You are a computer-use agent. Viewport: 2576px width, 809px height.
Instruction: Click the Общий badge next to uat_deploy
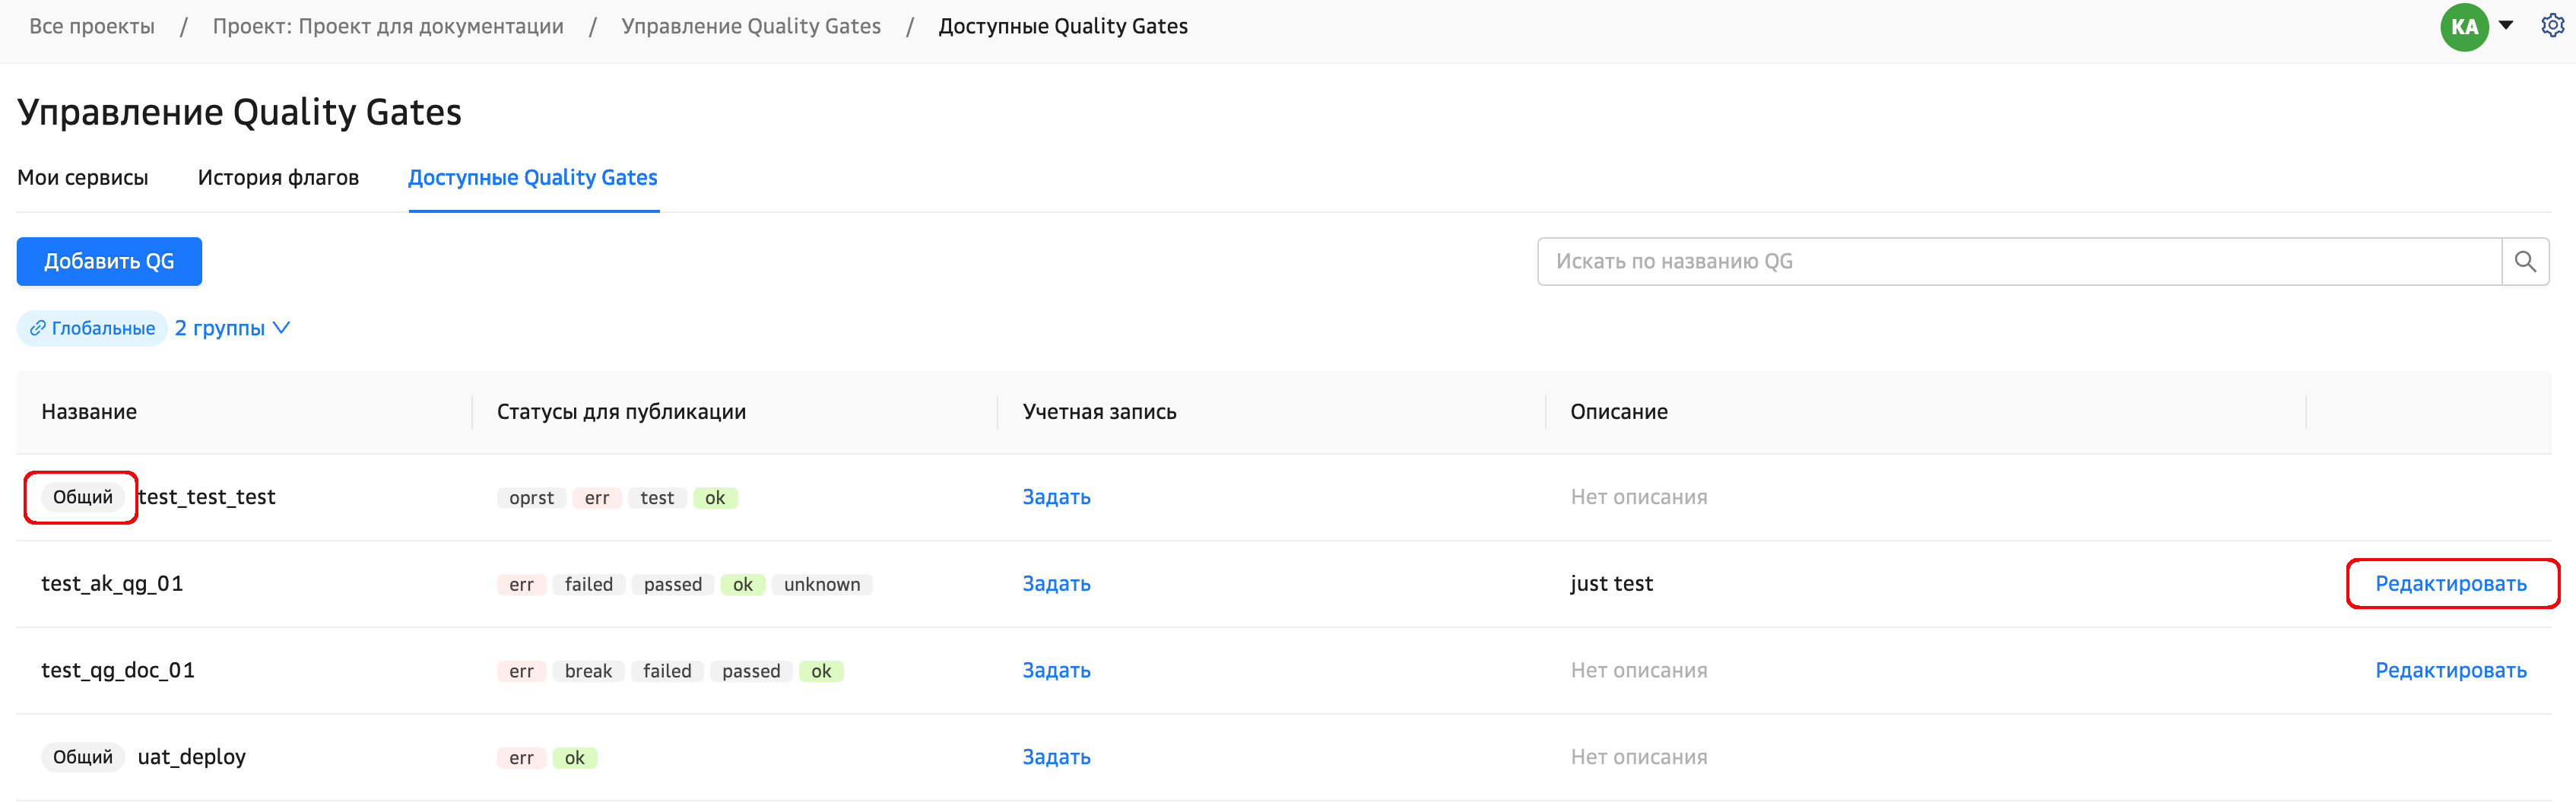pyautogui.click(x=83, y=757)
